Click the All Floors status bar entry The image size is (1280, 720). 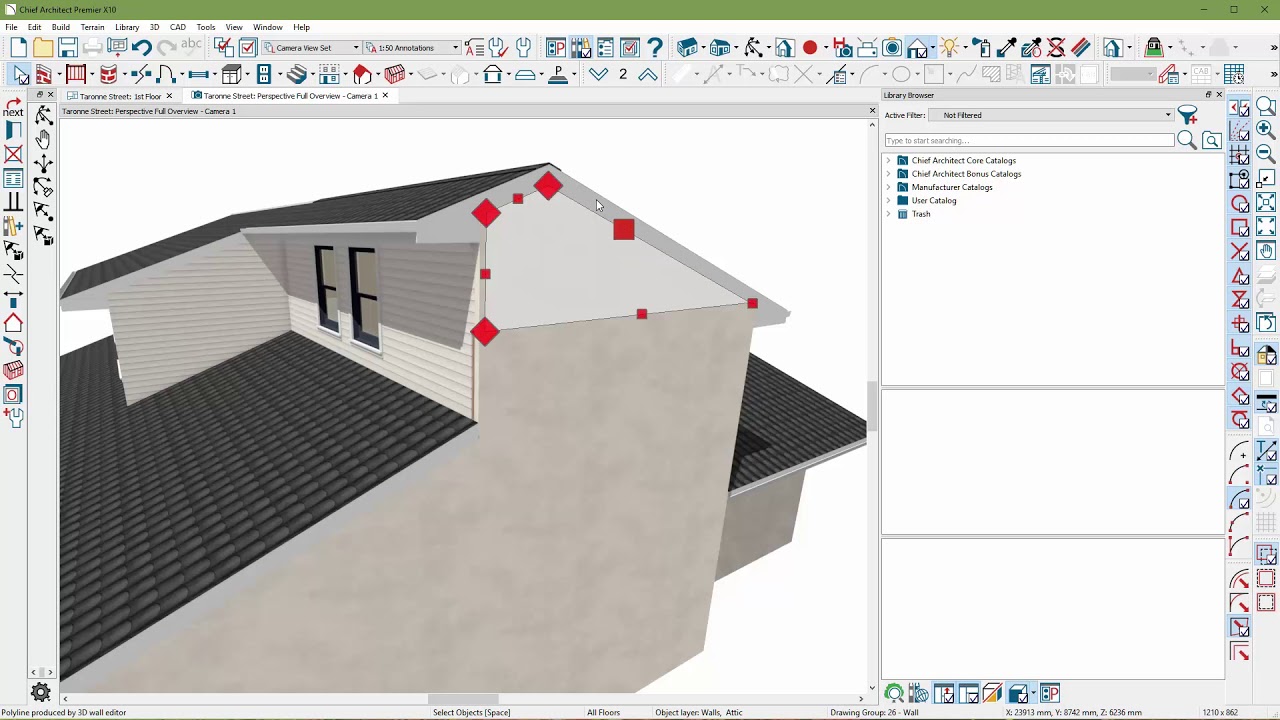604,713
